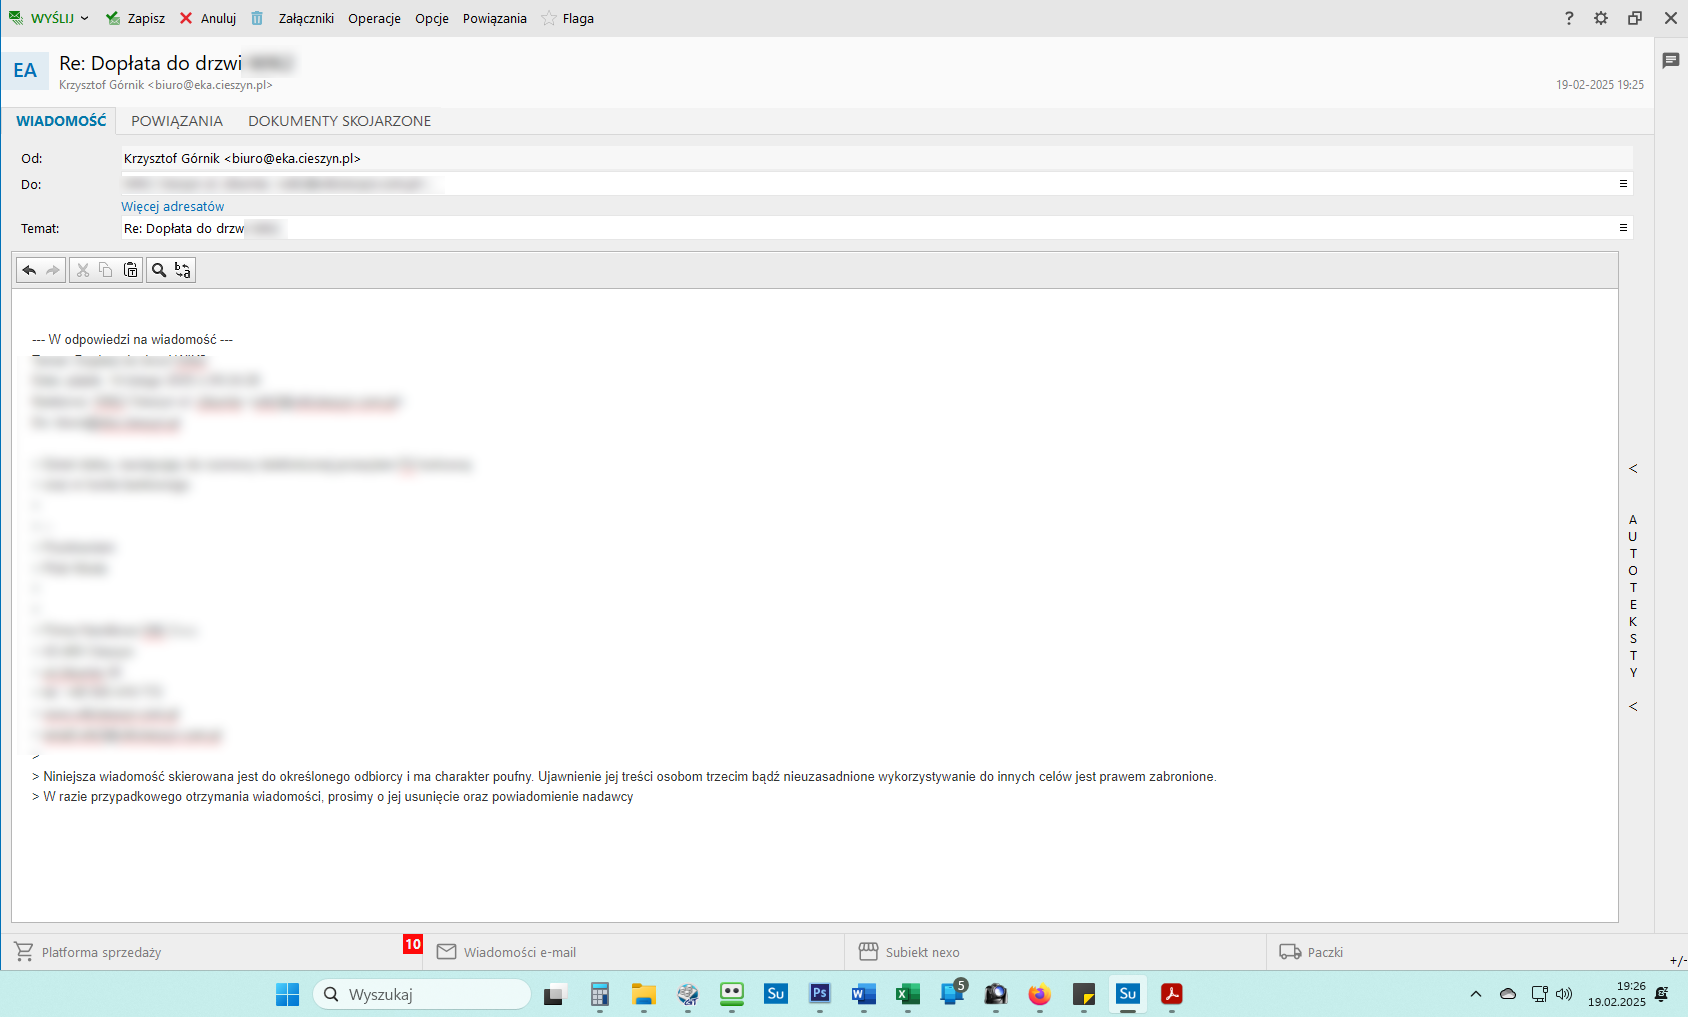1688x1017 pixels.
Task: Open the DOKUMENTY SKOJARZONE tab
Action: pyautogui.click(x=339, y=121)
